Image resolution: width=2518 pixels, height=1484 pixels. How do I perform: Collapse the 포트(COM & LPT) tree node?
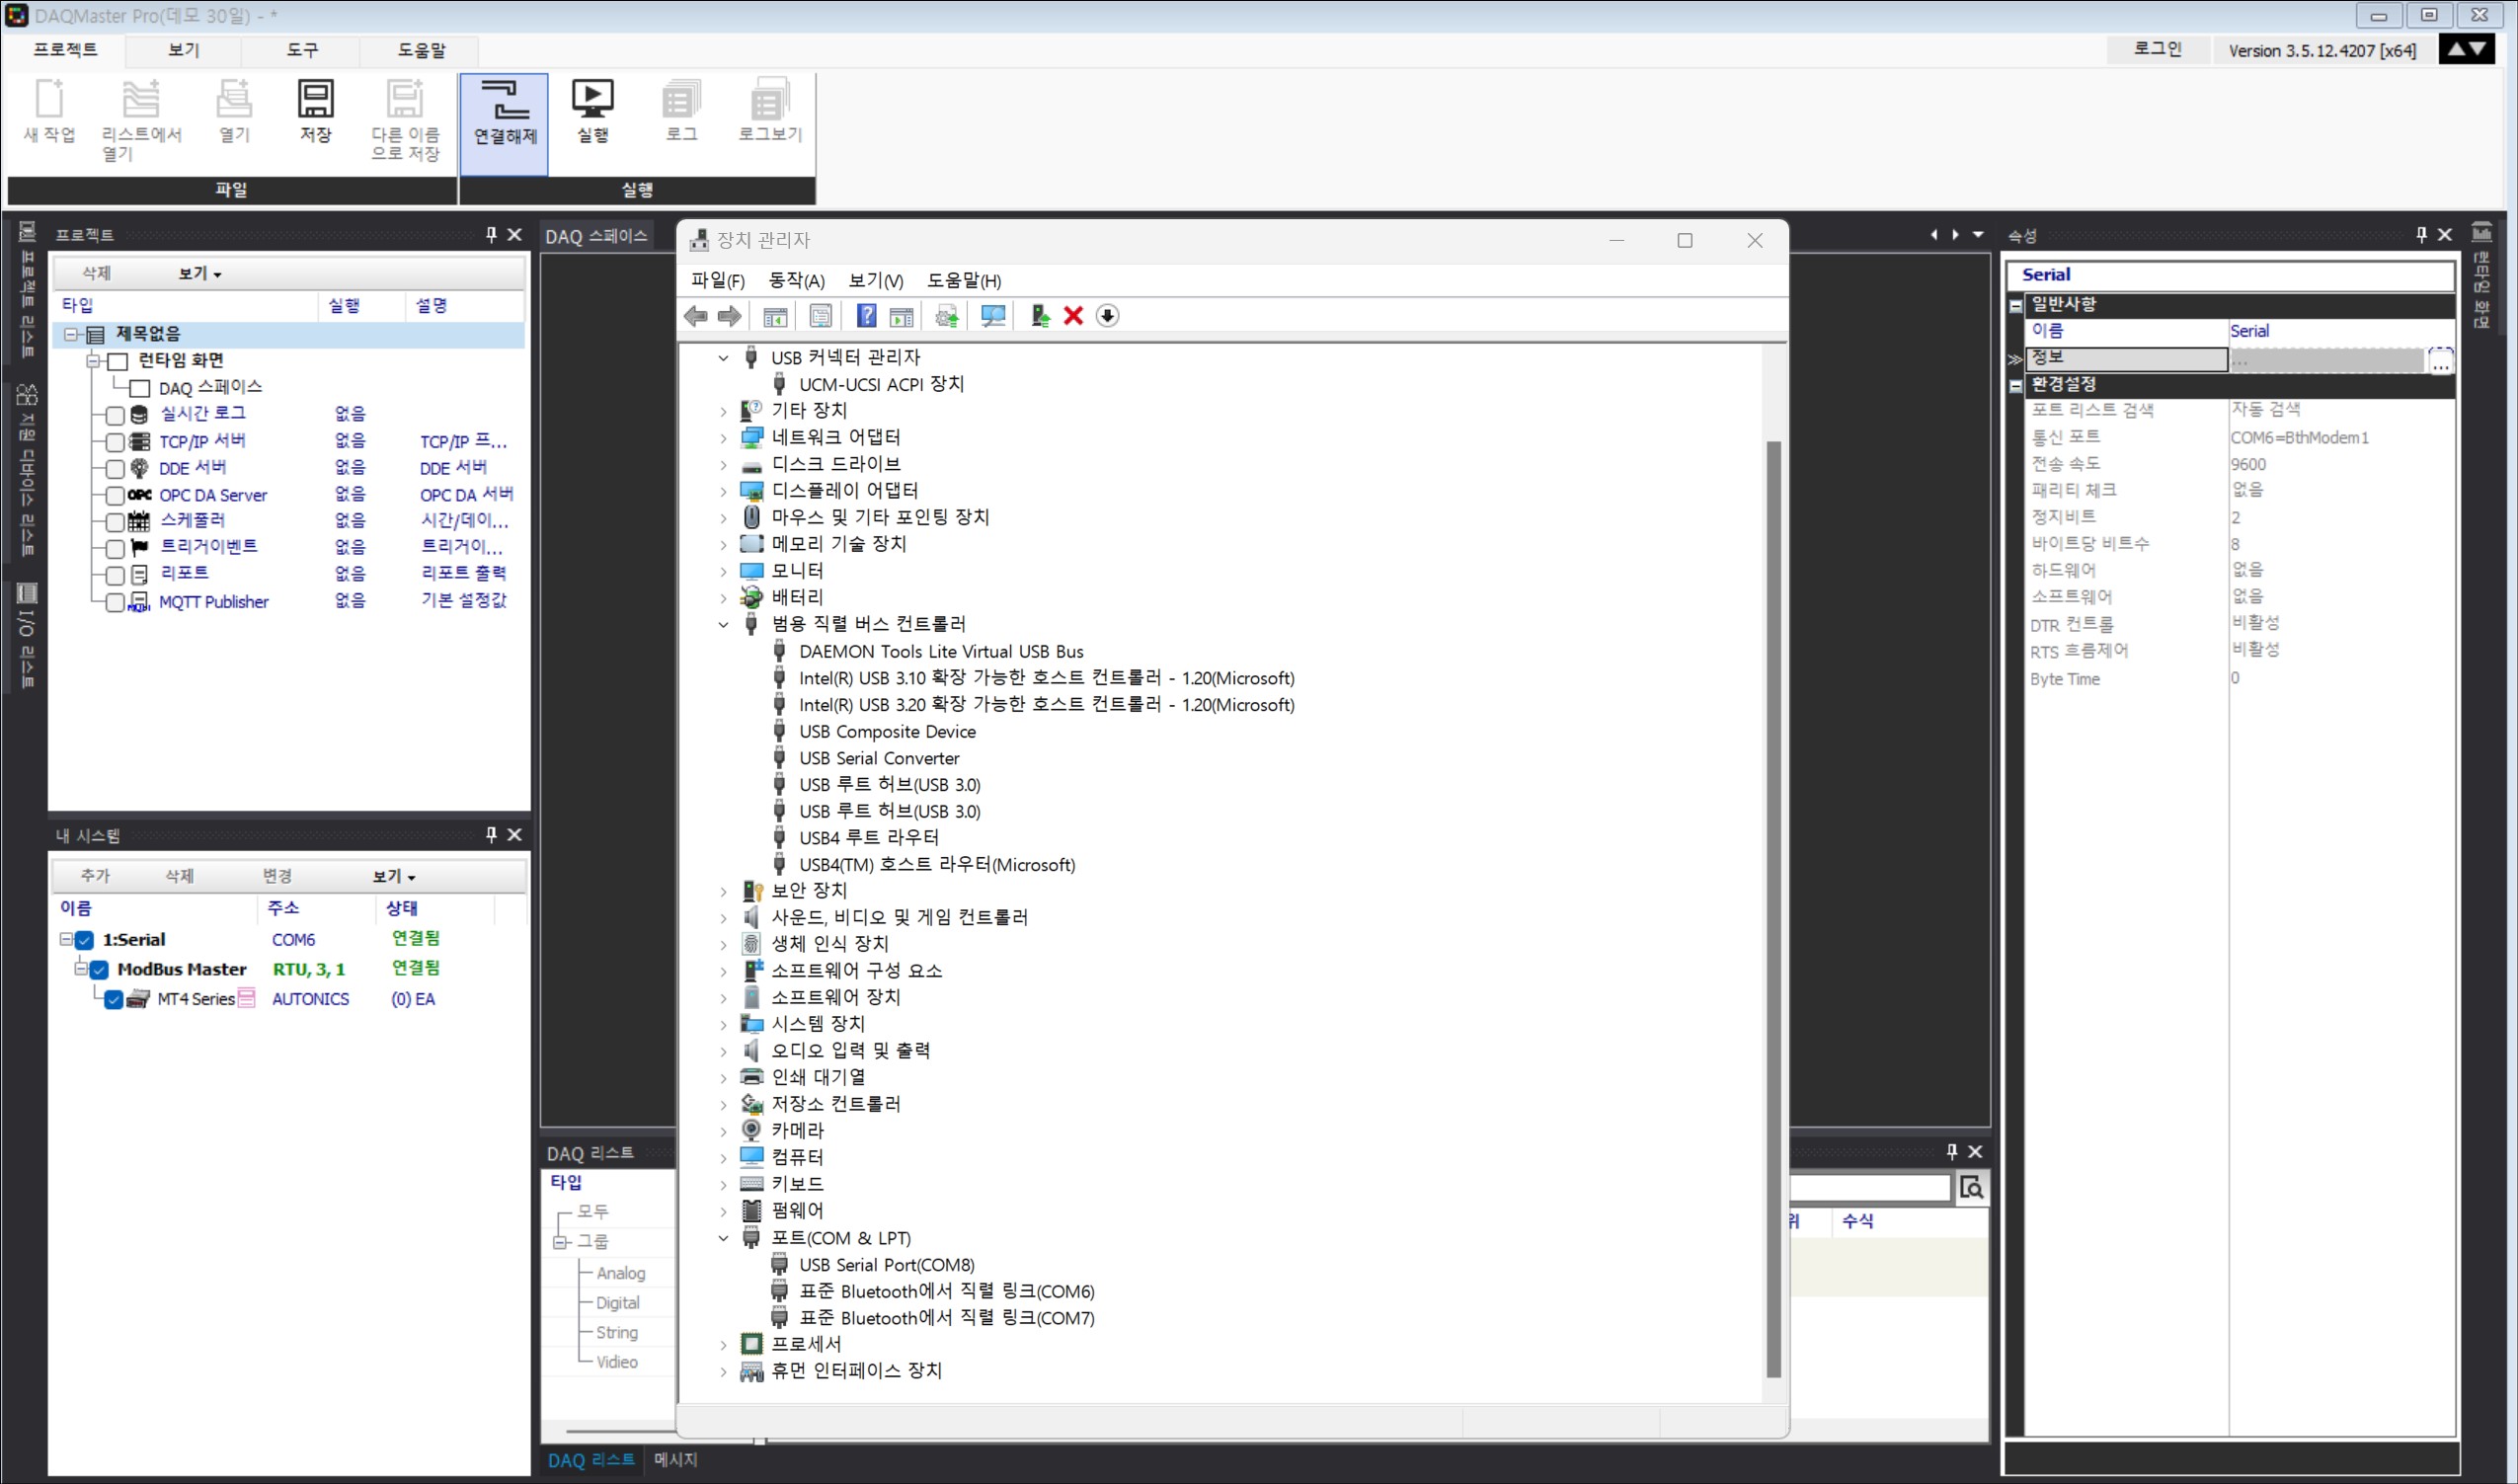(x=723, y=1238)
